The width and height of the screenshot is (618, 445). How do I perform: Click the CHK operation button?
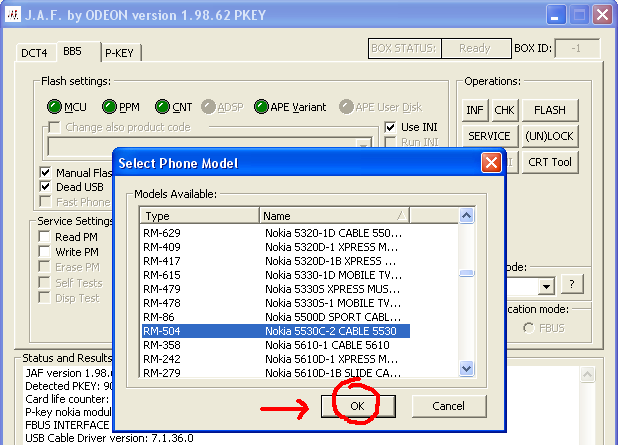point(504,110)
